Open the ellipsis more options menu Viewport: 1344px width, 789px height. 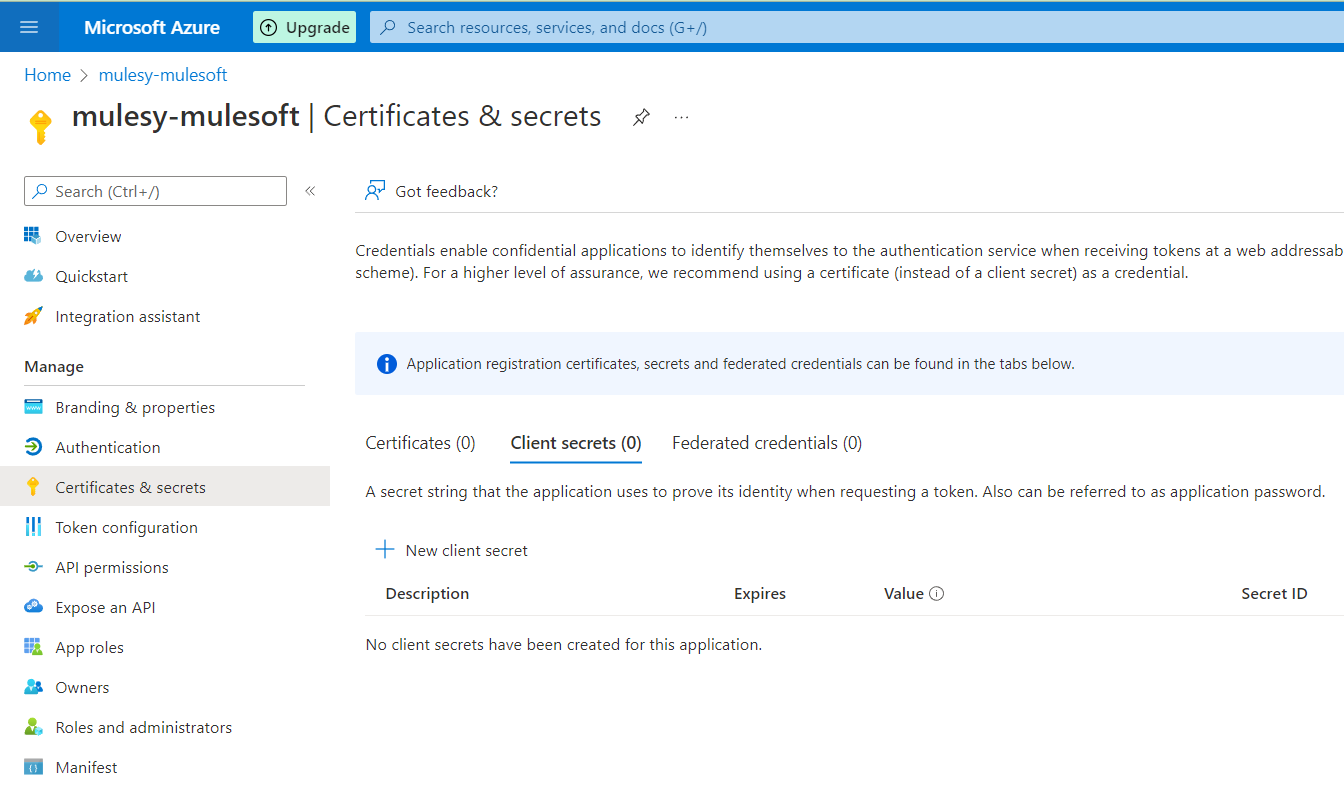pyautogui.click(x=682, y=117)
